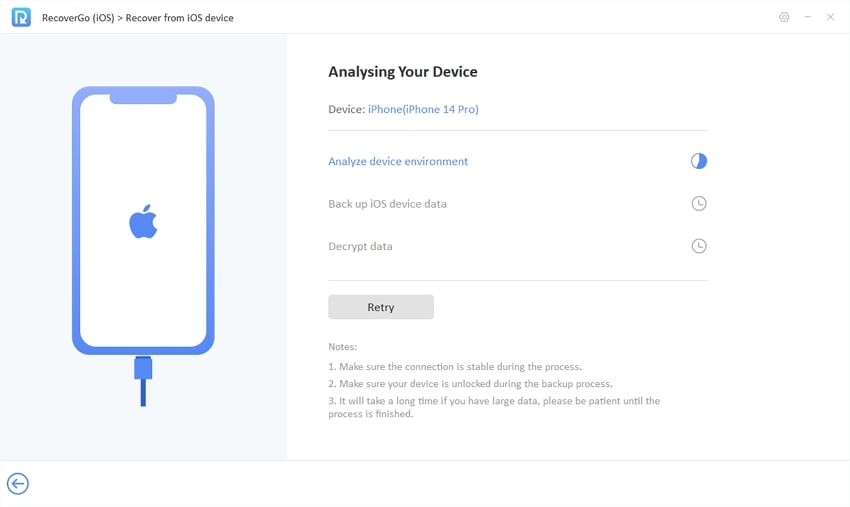The width and height of the screenshot is (850, 507).
Task: Select the Analyze device environment step
Action: (x=398, y=161)
